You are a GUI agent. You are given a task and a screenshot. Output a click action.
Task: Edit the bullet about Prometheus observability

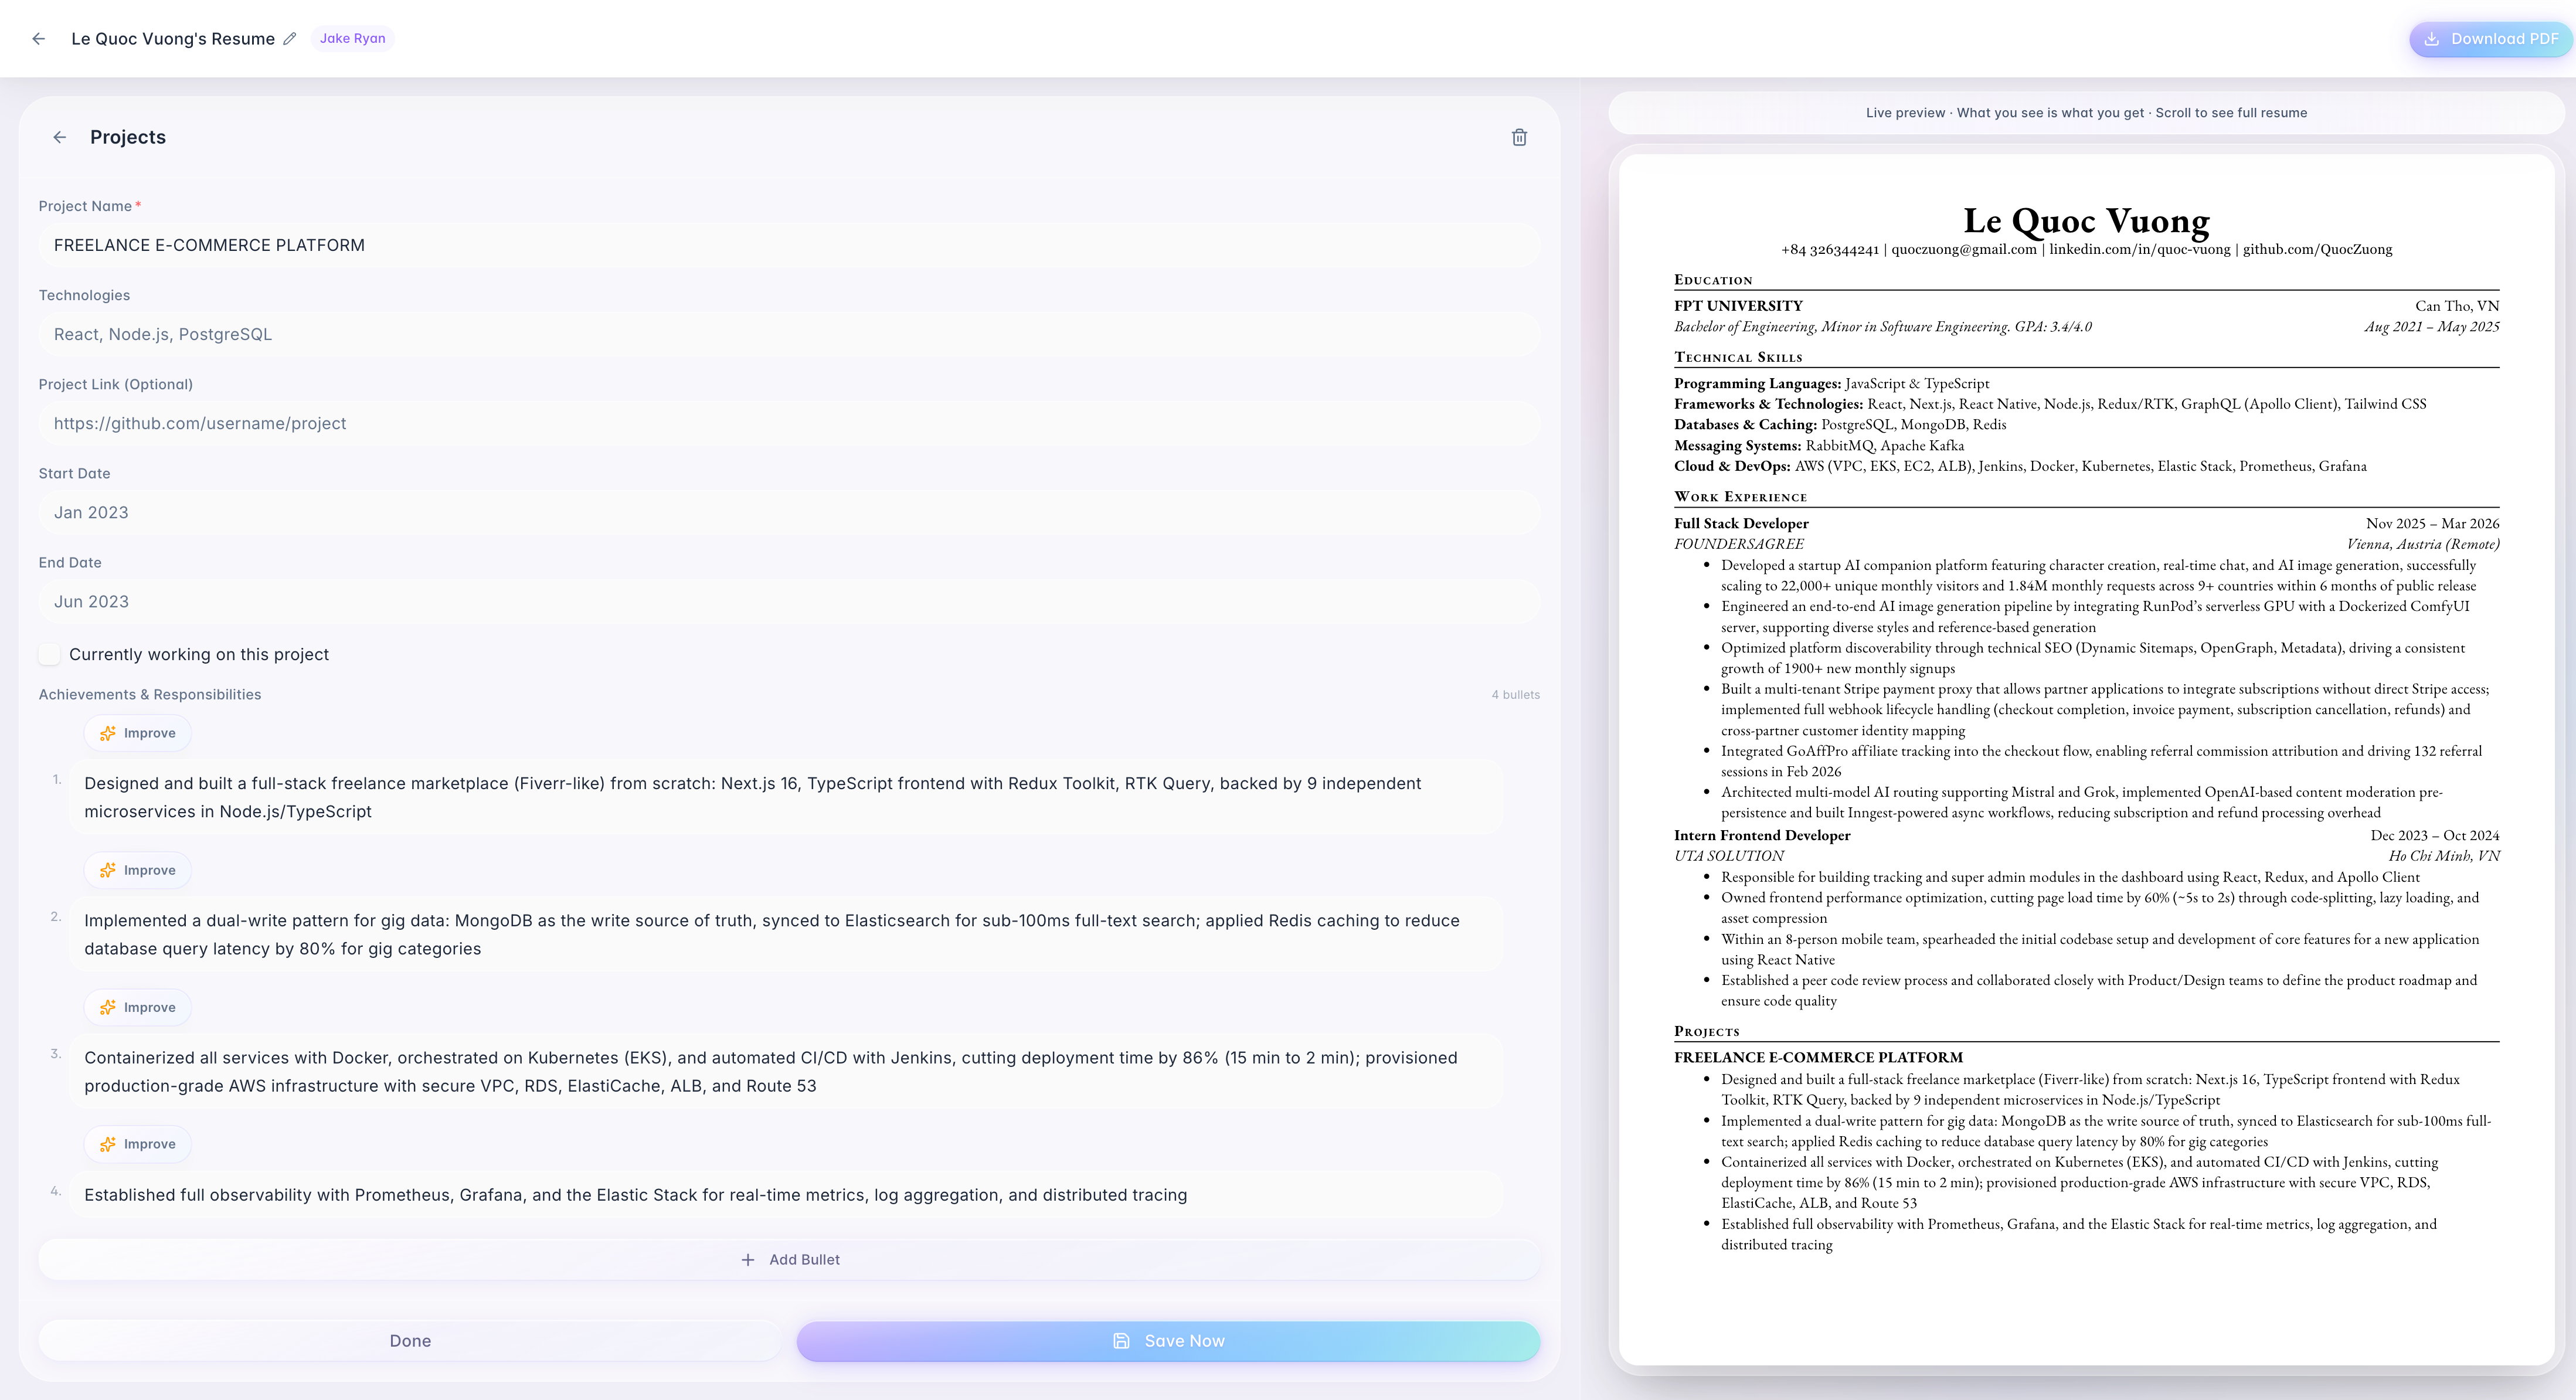coord(786,1195)
